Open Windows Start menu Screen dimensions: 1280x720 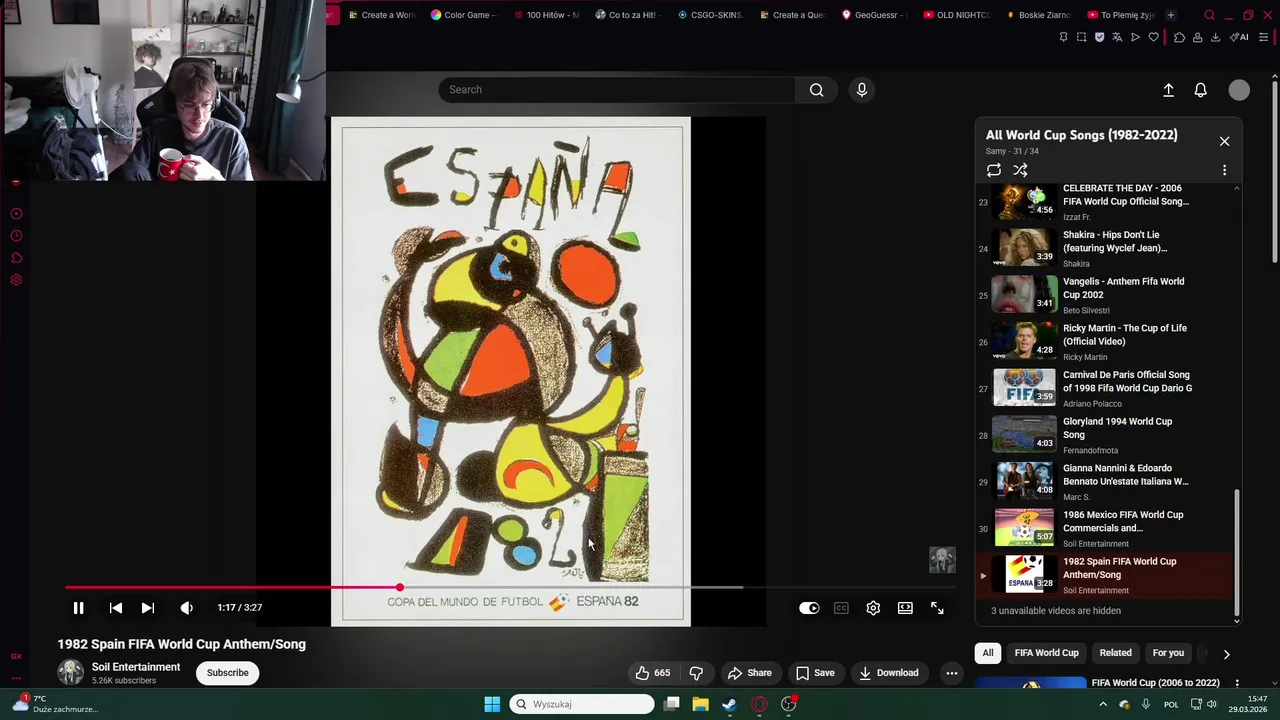[492, 704]
